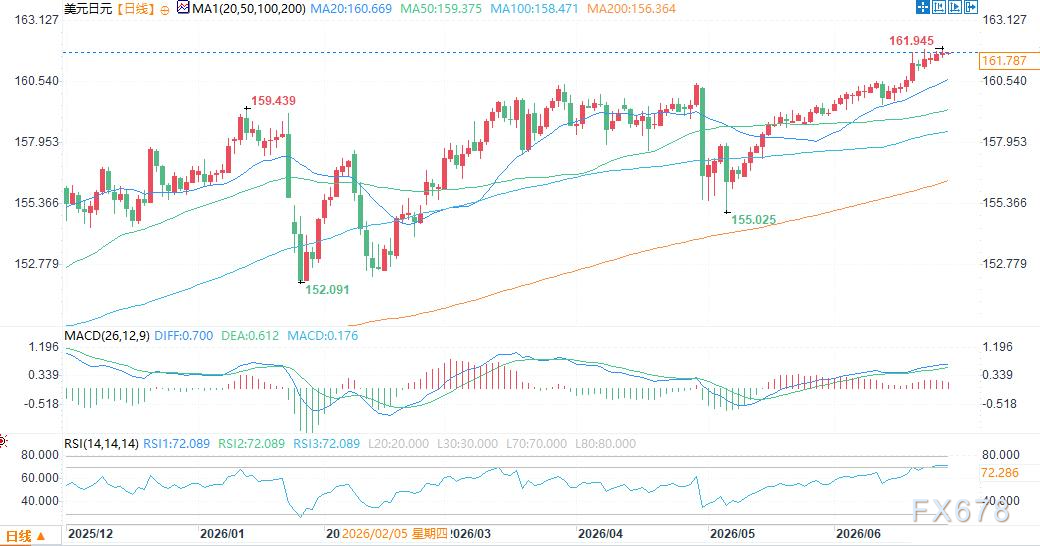Click the MA20:160.669 legend value
Screen dimensions: 1040x546
coord(352,9)
